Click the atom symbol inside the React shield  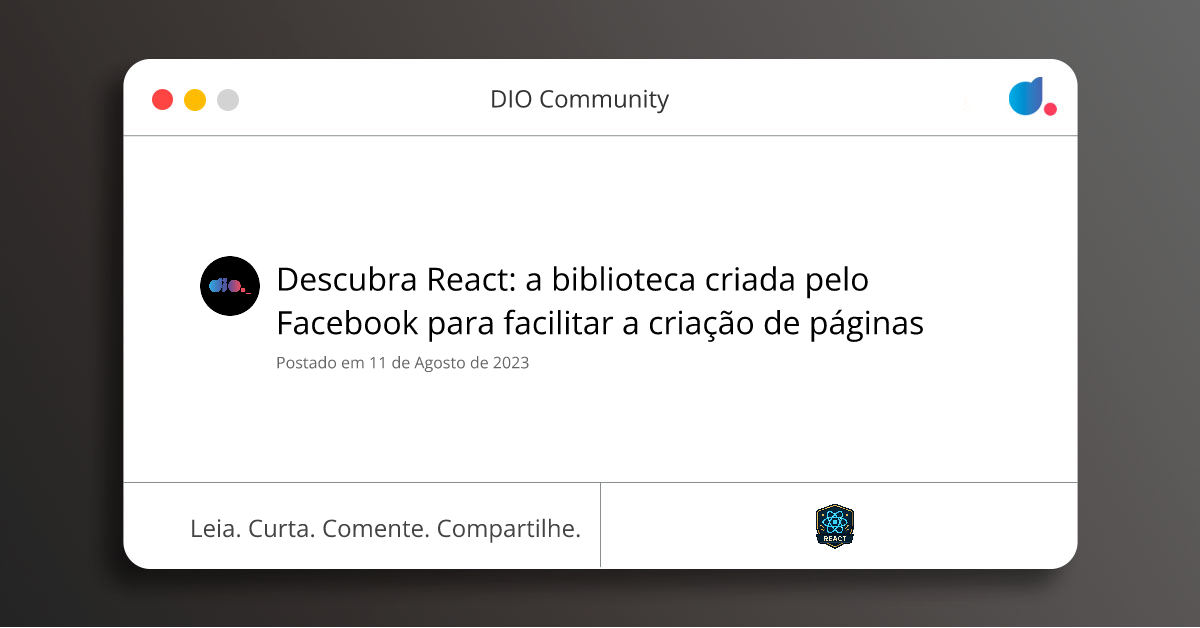pos(834,521)
